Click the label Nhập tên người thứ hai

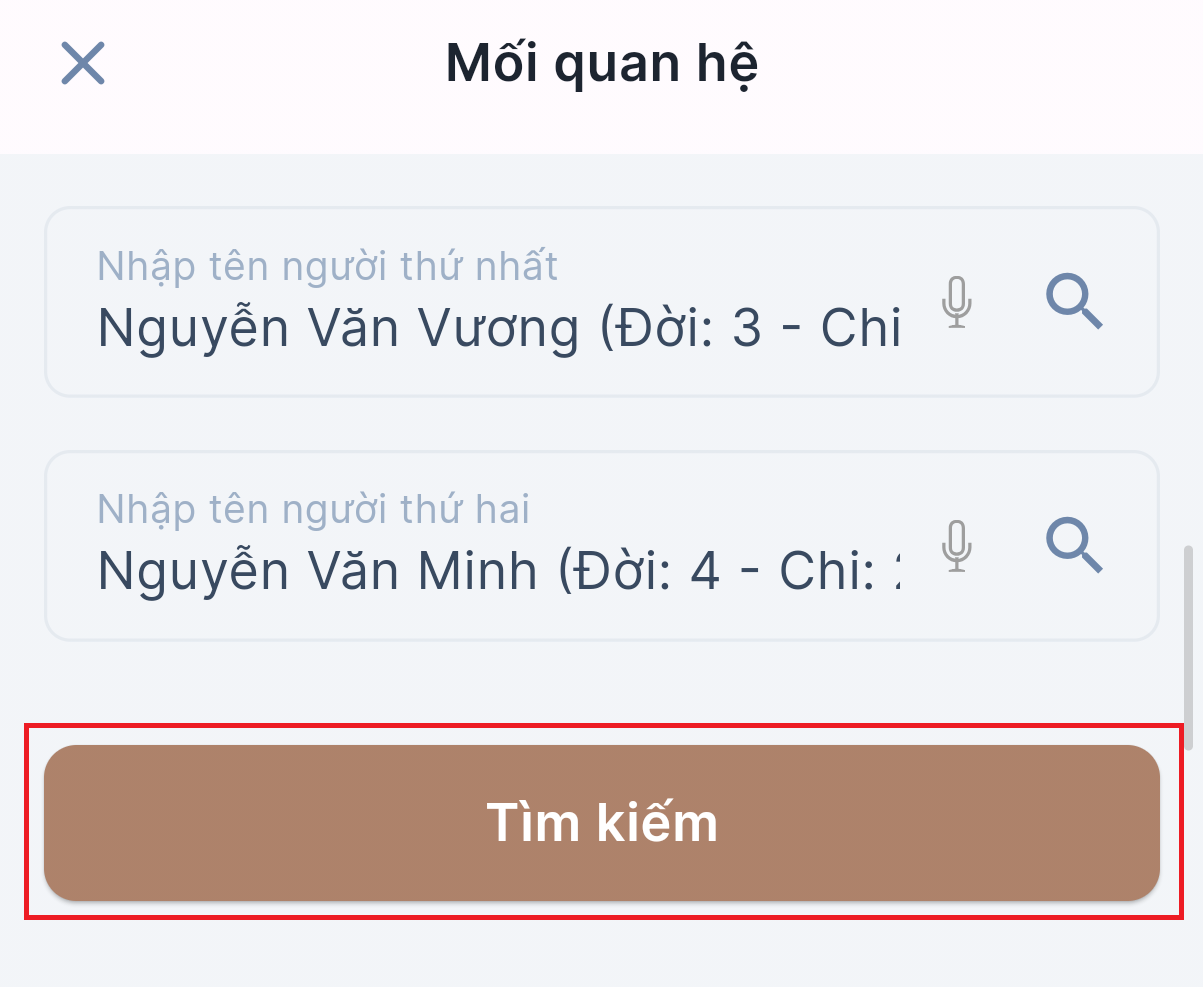(313, 510)
